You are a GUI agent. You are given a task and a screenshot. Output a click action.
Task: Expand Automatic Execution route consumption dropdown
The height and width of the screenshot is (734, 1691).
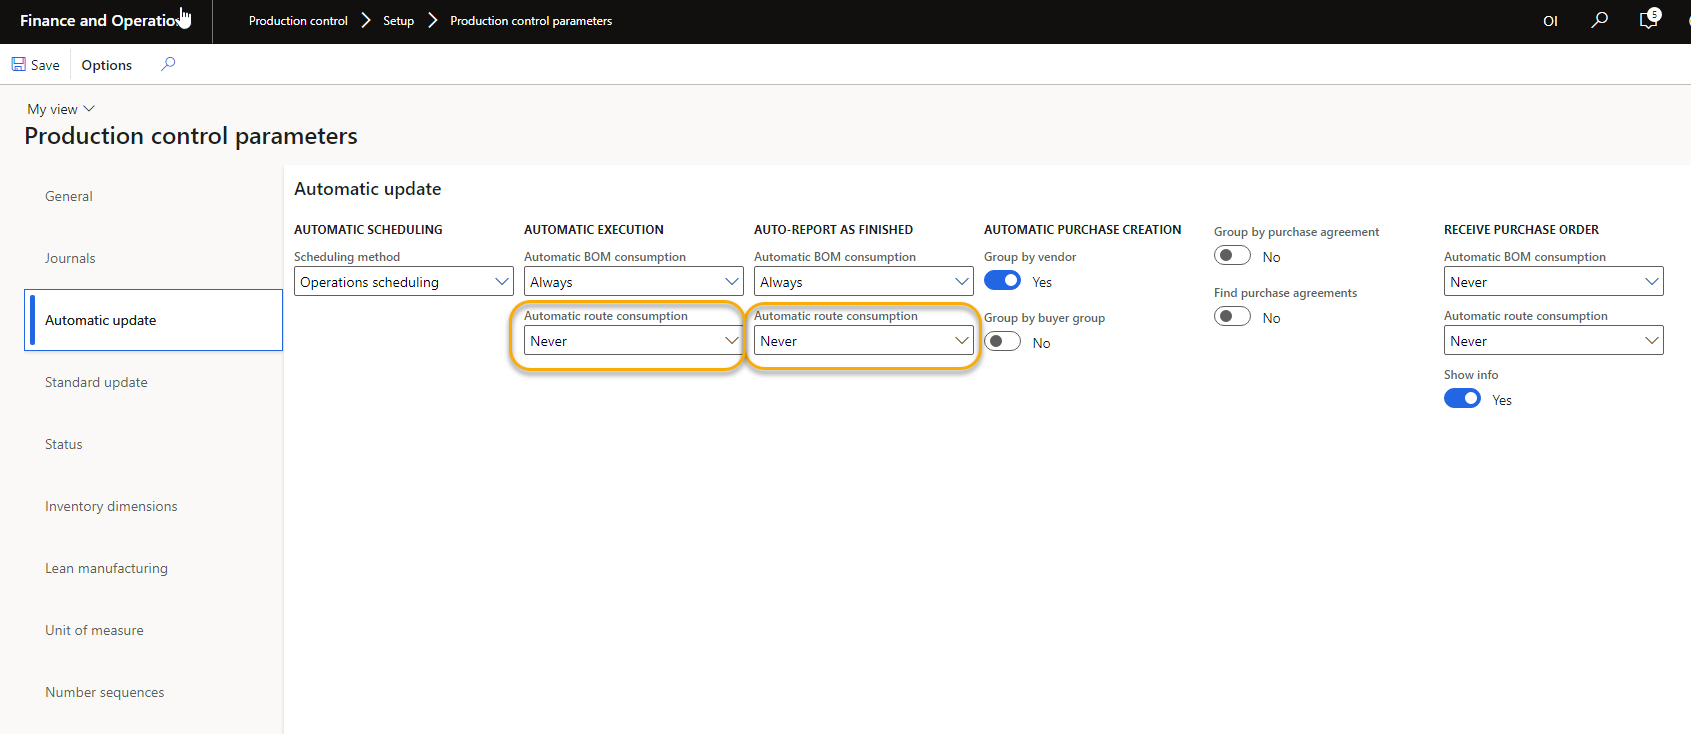[633, 341]
